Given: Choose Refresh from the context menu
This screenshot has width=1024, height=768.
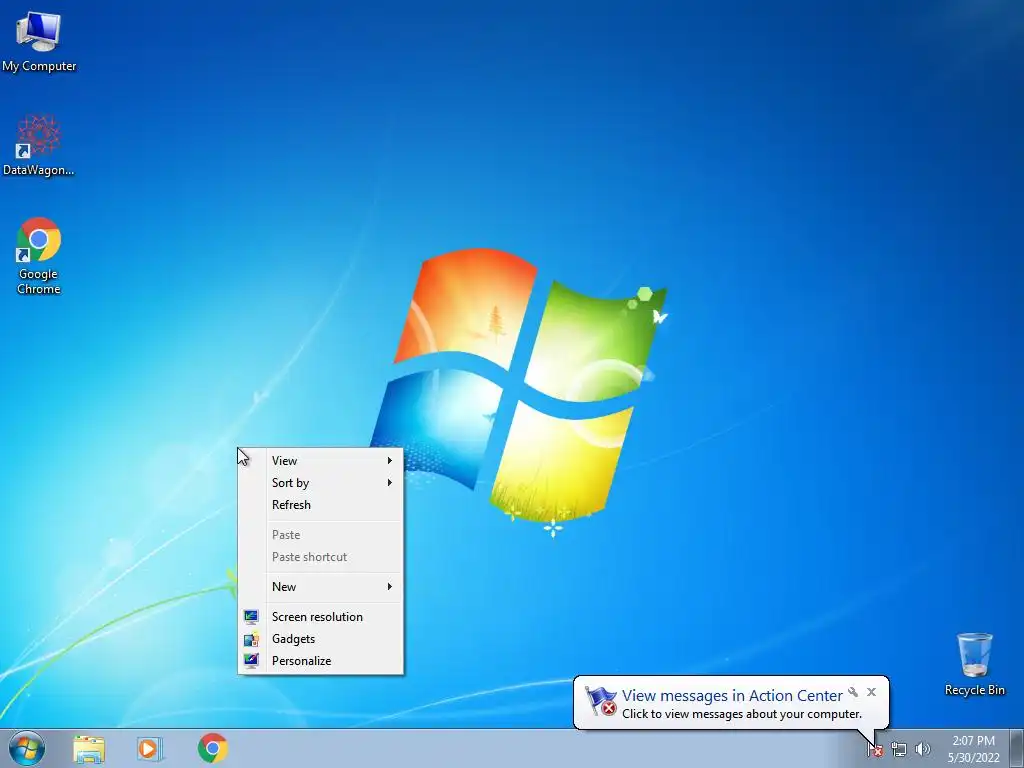Looking at the screenshot, I should point(321,505).
